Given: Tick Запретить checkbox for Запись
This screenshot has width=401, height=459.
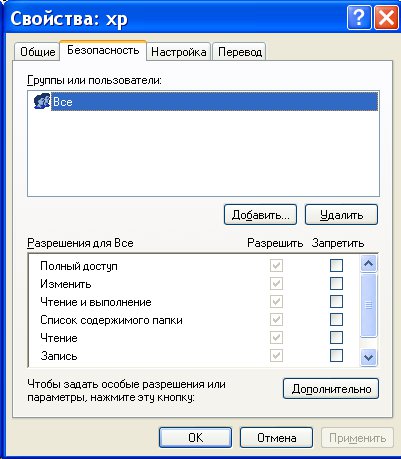Looking at the screenshot, I should [x=336, y=355].
